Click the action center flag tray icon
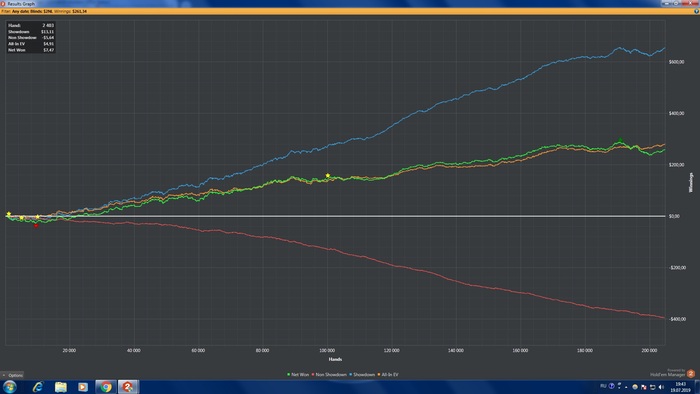Image resolution: width=700 pixels, height=394 pixels. pyautogui.click(x=644, y=387)
